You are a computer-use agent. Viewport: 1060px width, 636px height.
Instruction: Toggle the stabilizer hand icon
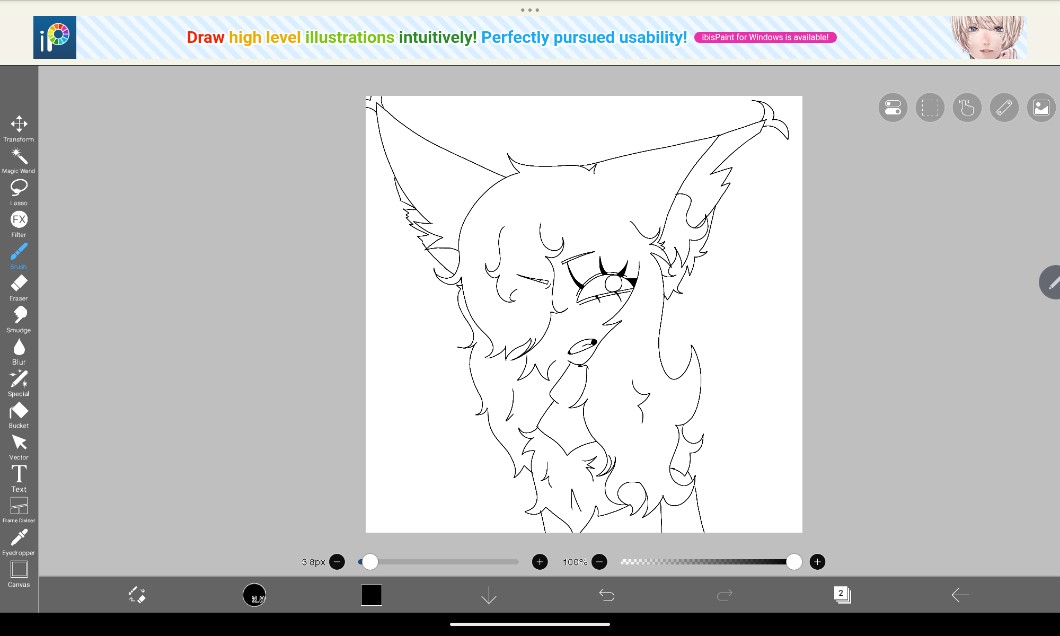(966, 108)
